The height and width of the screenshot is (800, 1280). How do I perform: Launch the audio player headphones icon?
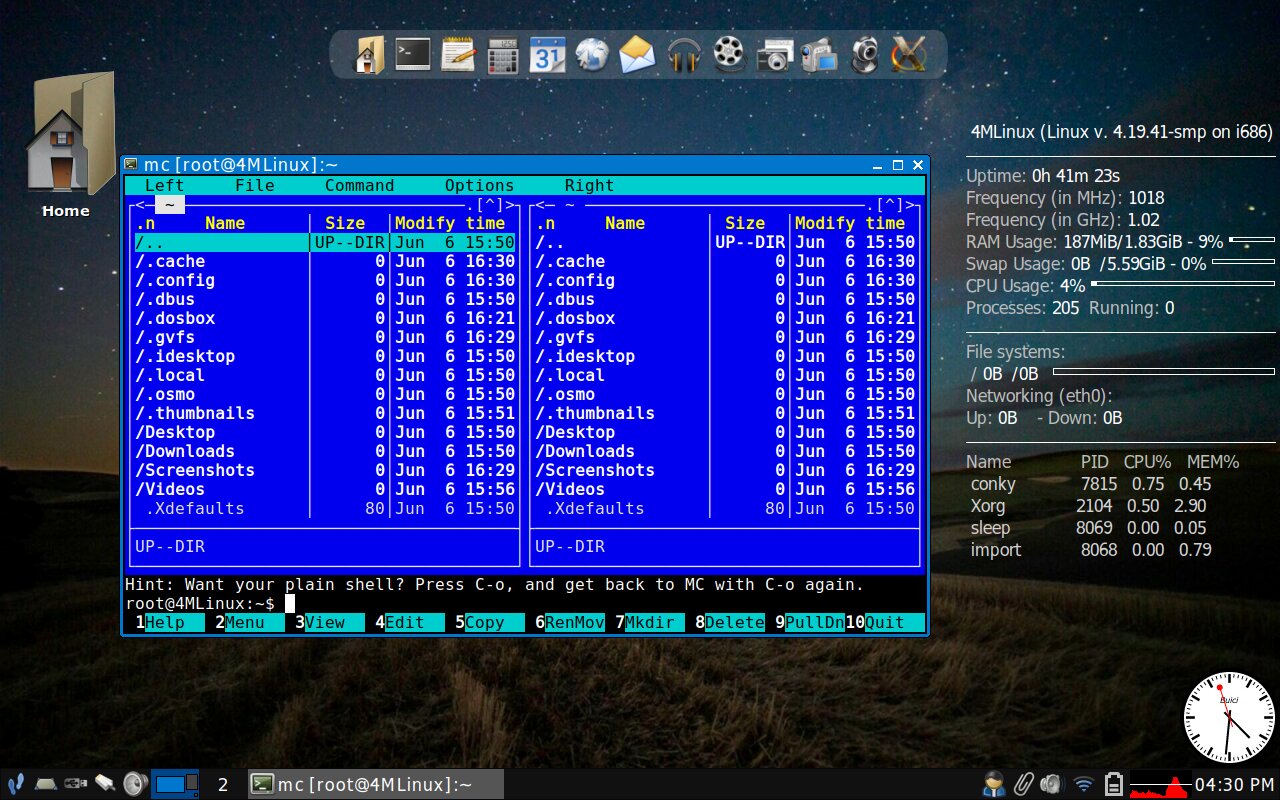[x=682, y=55]
